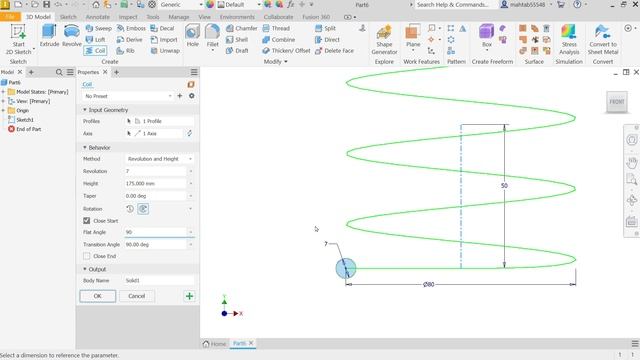Collapse the Behavior section
Image resolution: width=640 pixels, height=360 pixels.
tap(85, 147)
